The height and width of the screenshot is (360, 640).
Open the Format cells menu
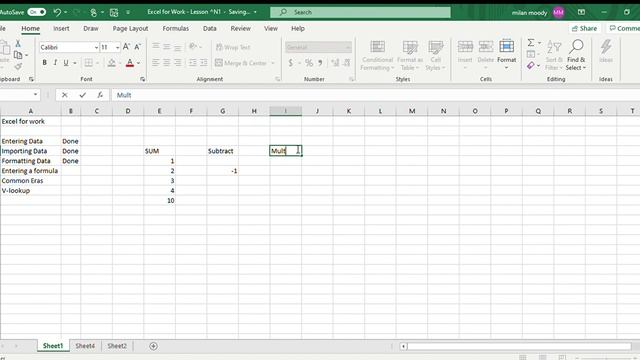tap(507, 55)
